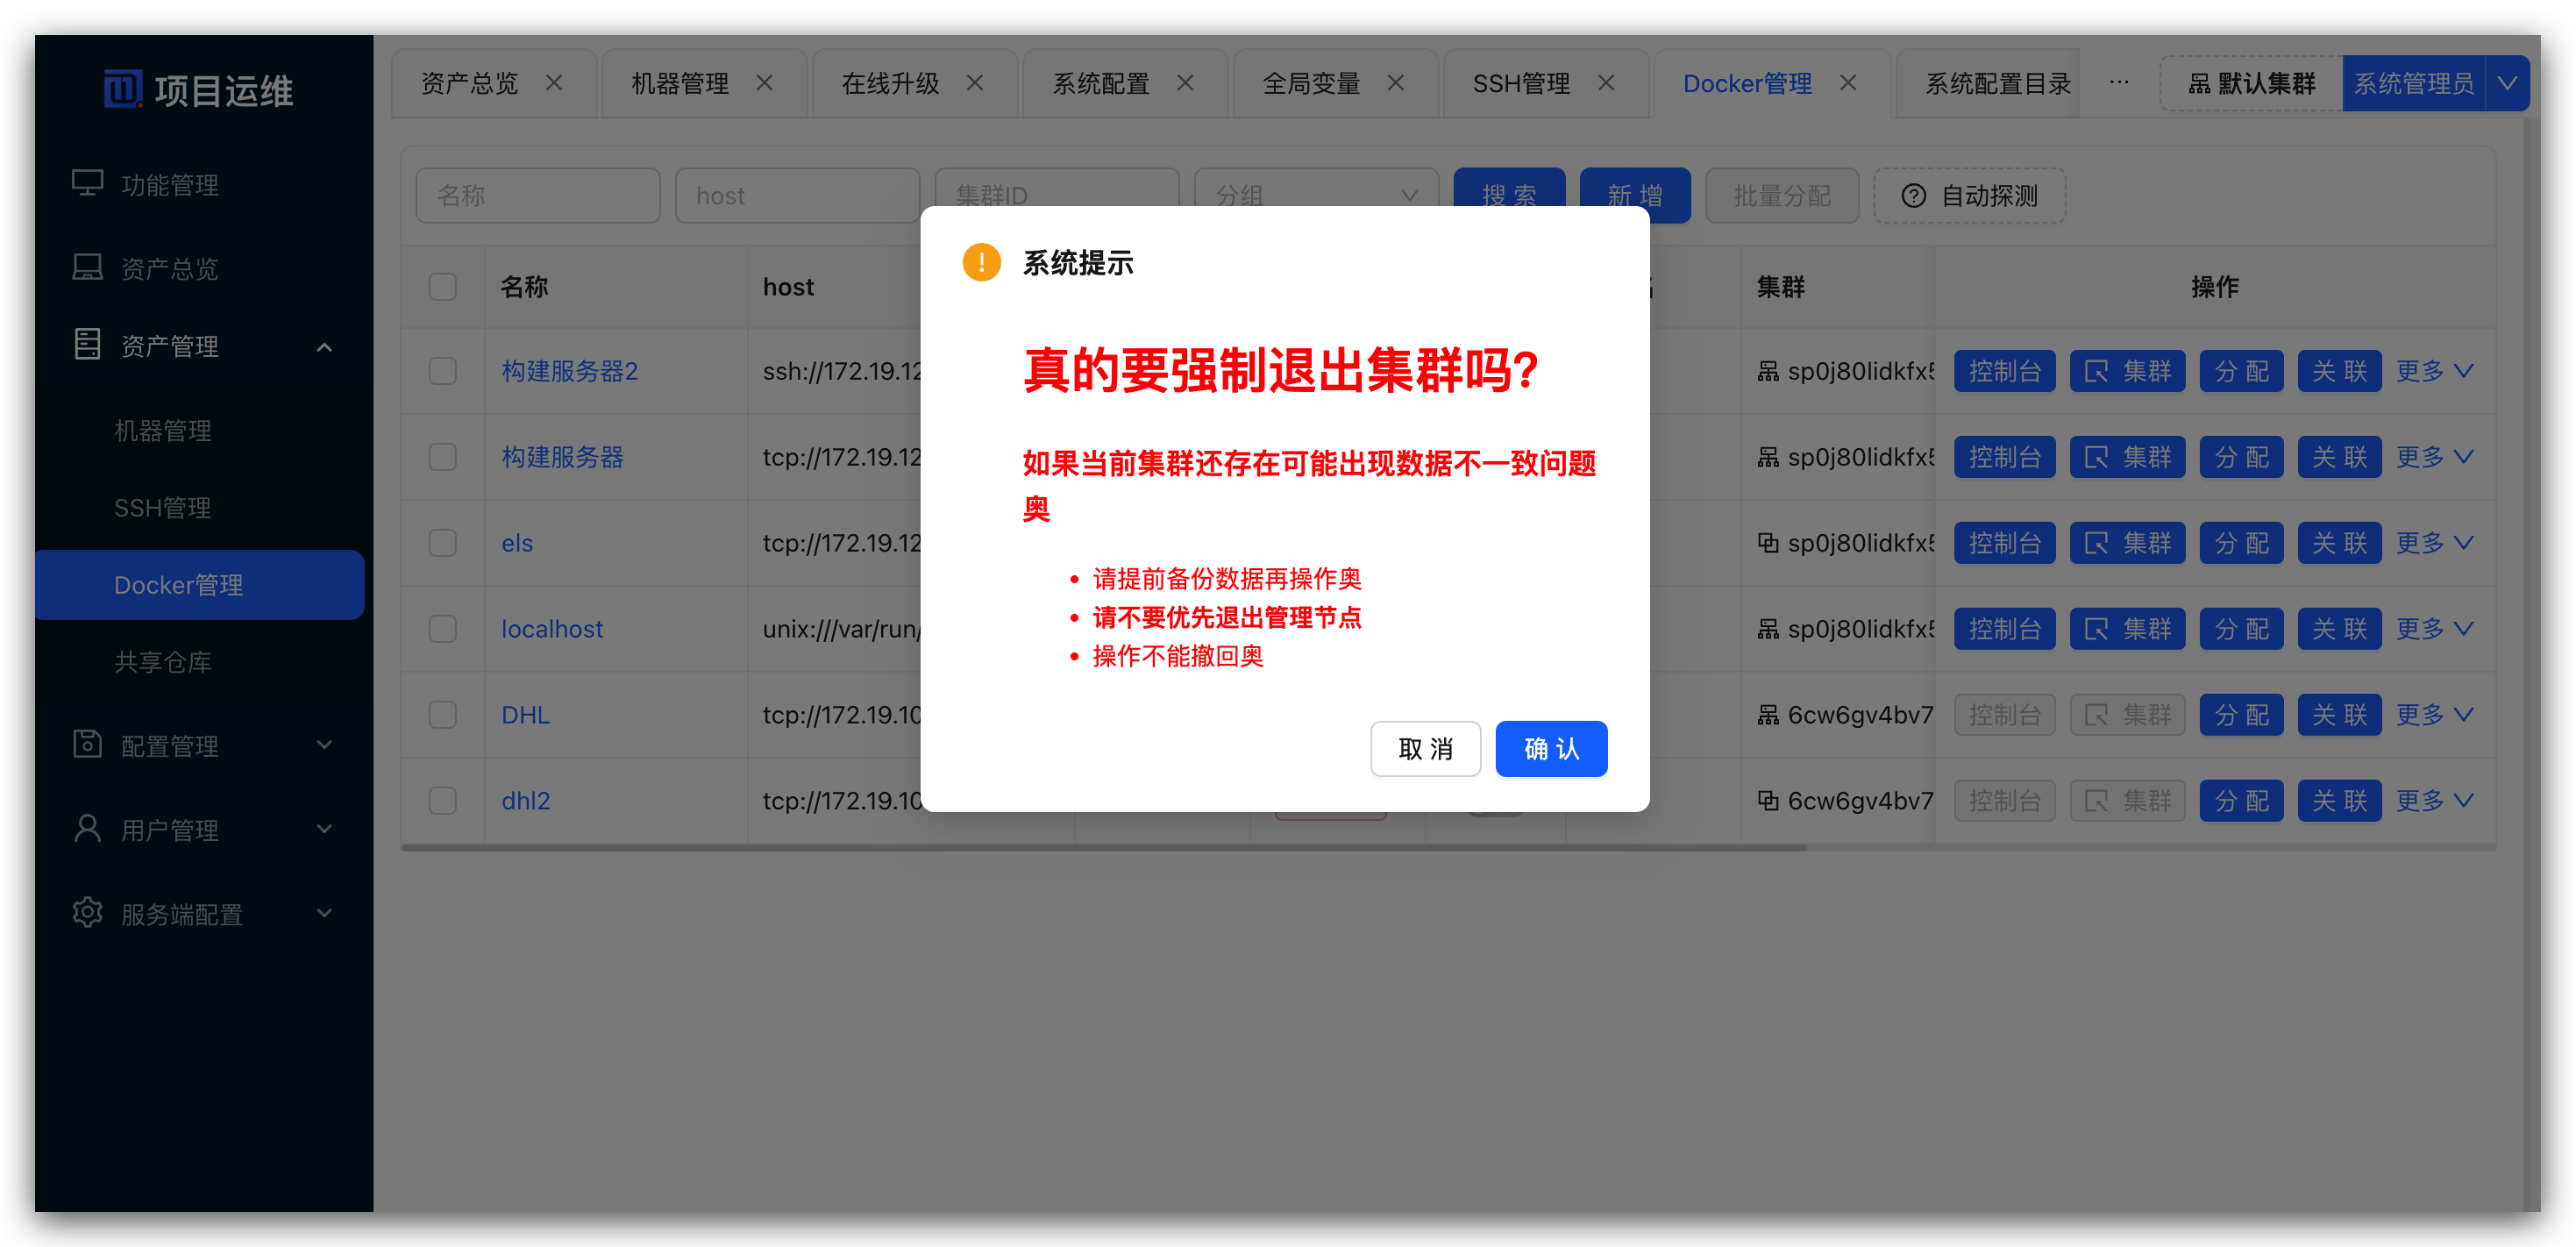Screen dimensions: 2576x1247
Task: Click the 资产总览 icon in sidebar
Action: (87, 266)
